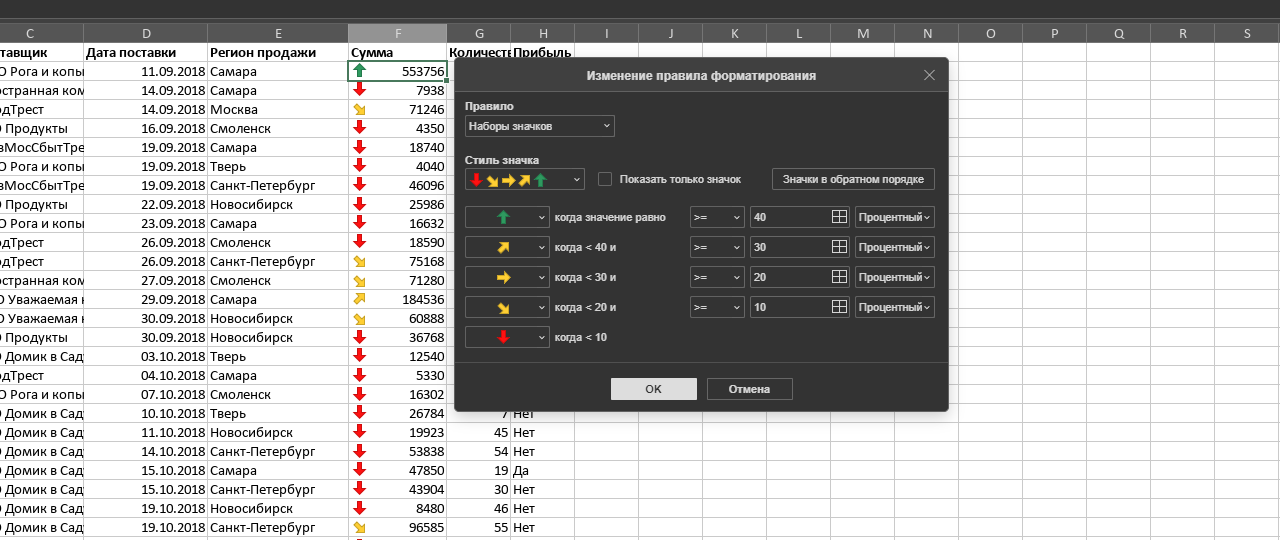Click cell range picker icon next to value 20
This screenshot has width=1280, height=540.
(x=839, y=277)
